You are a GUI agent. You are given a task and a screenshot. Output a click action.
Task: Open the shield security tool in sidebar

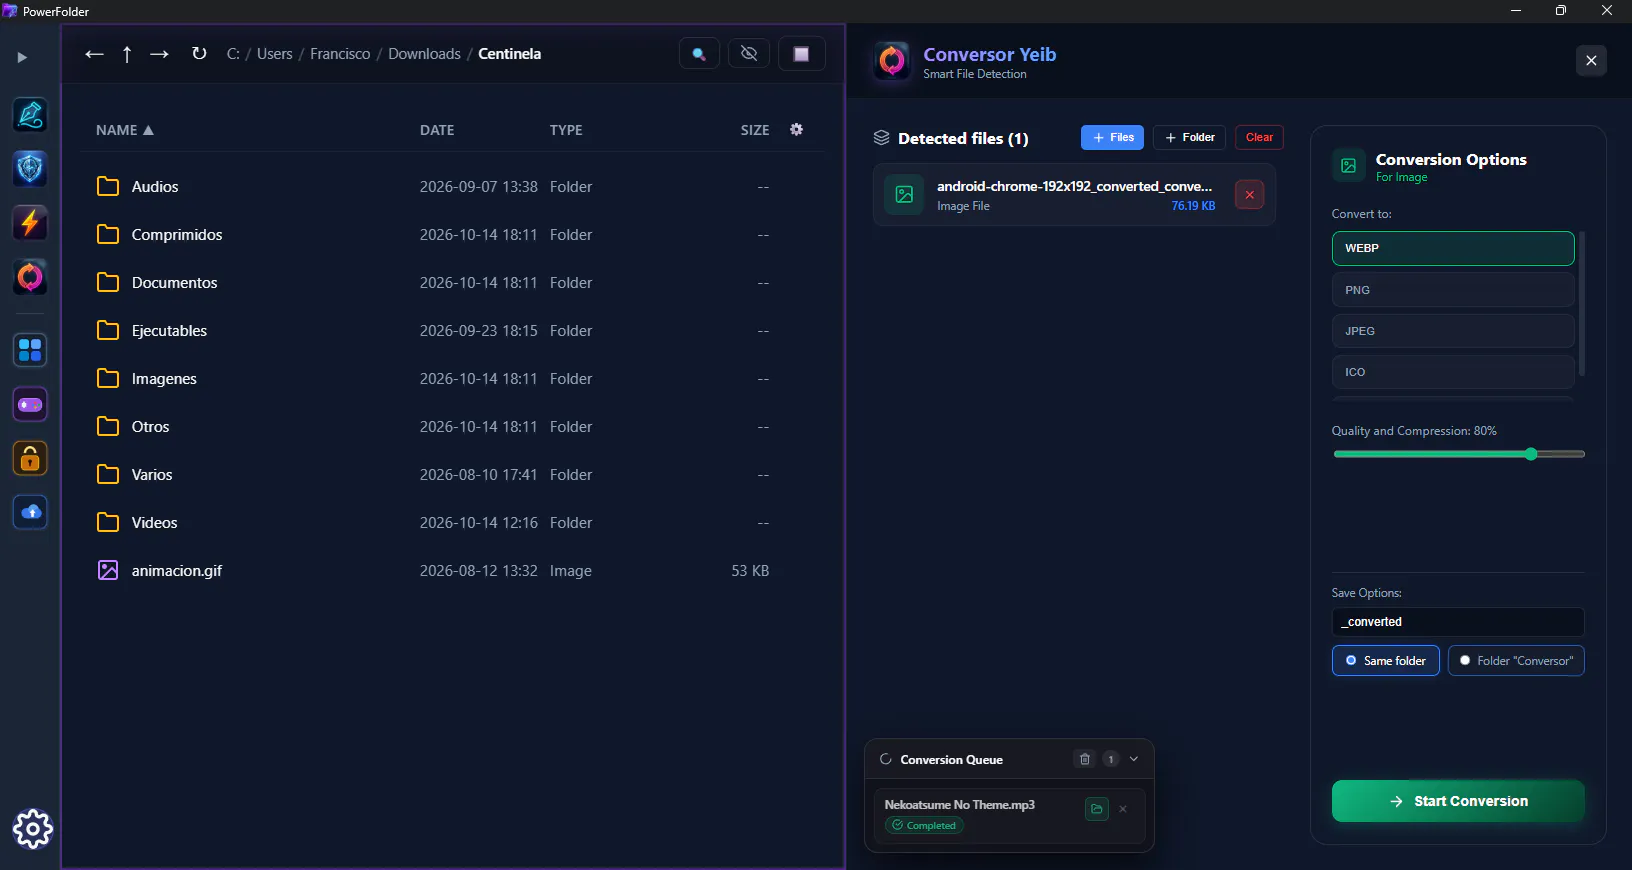point(30,169)
